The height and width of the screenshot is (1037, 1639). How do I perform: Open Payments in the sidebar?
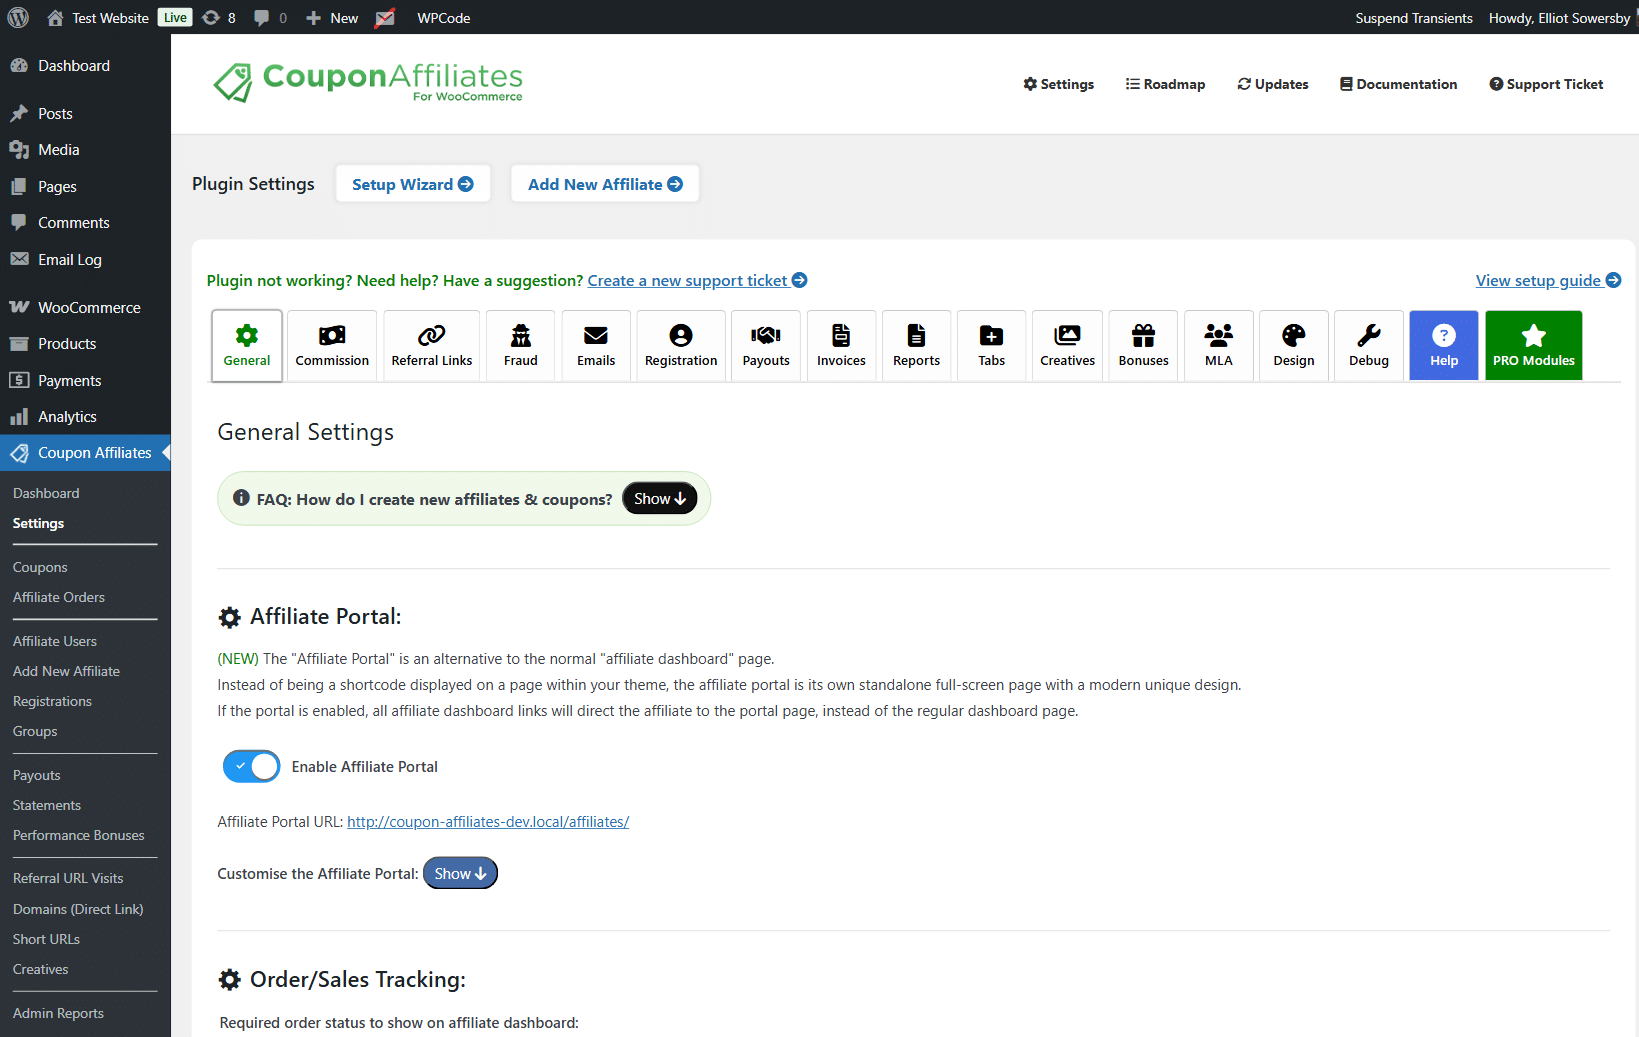pos(85,381)
